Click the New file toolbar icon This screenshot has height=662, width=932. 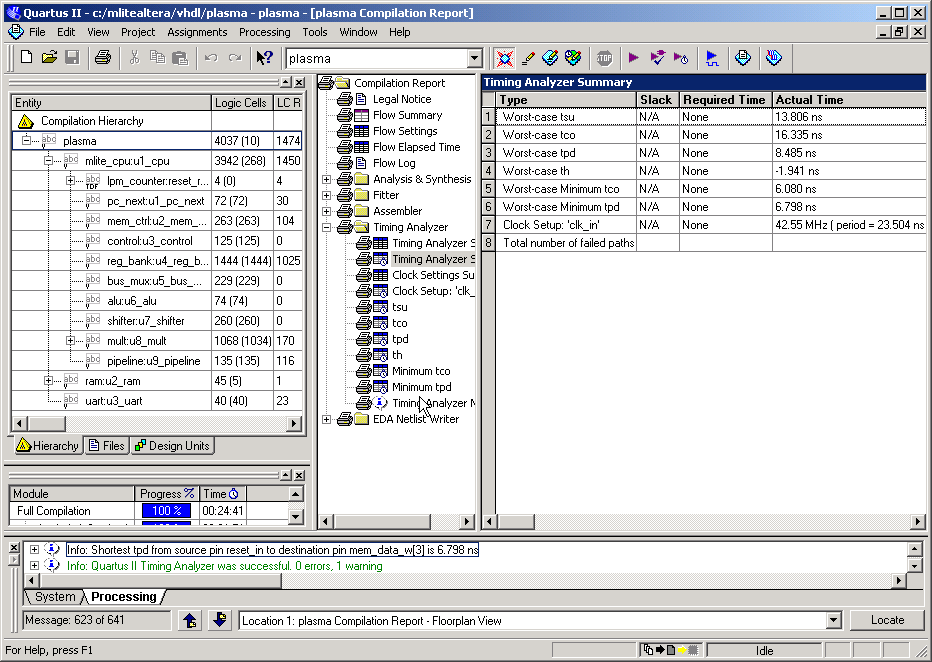26,58
